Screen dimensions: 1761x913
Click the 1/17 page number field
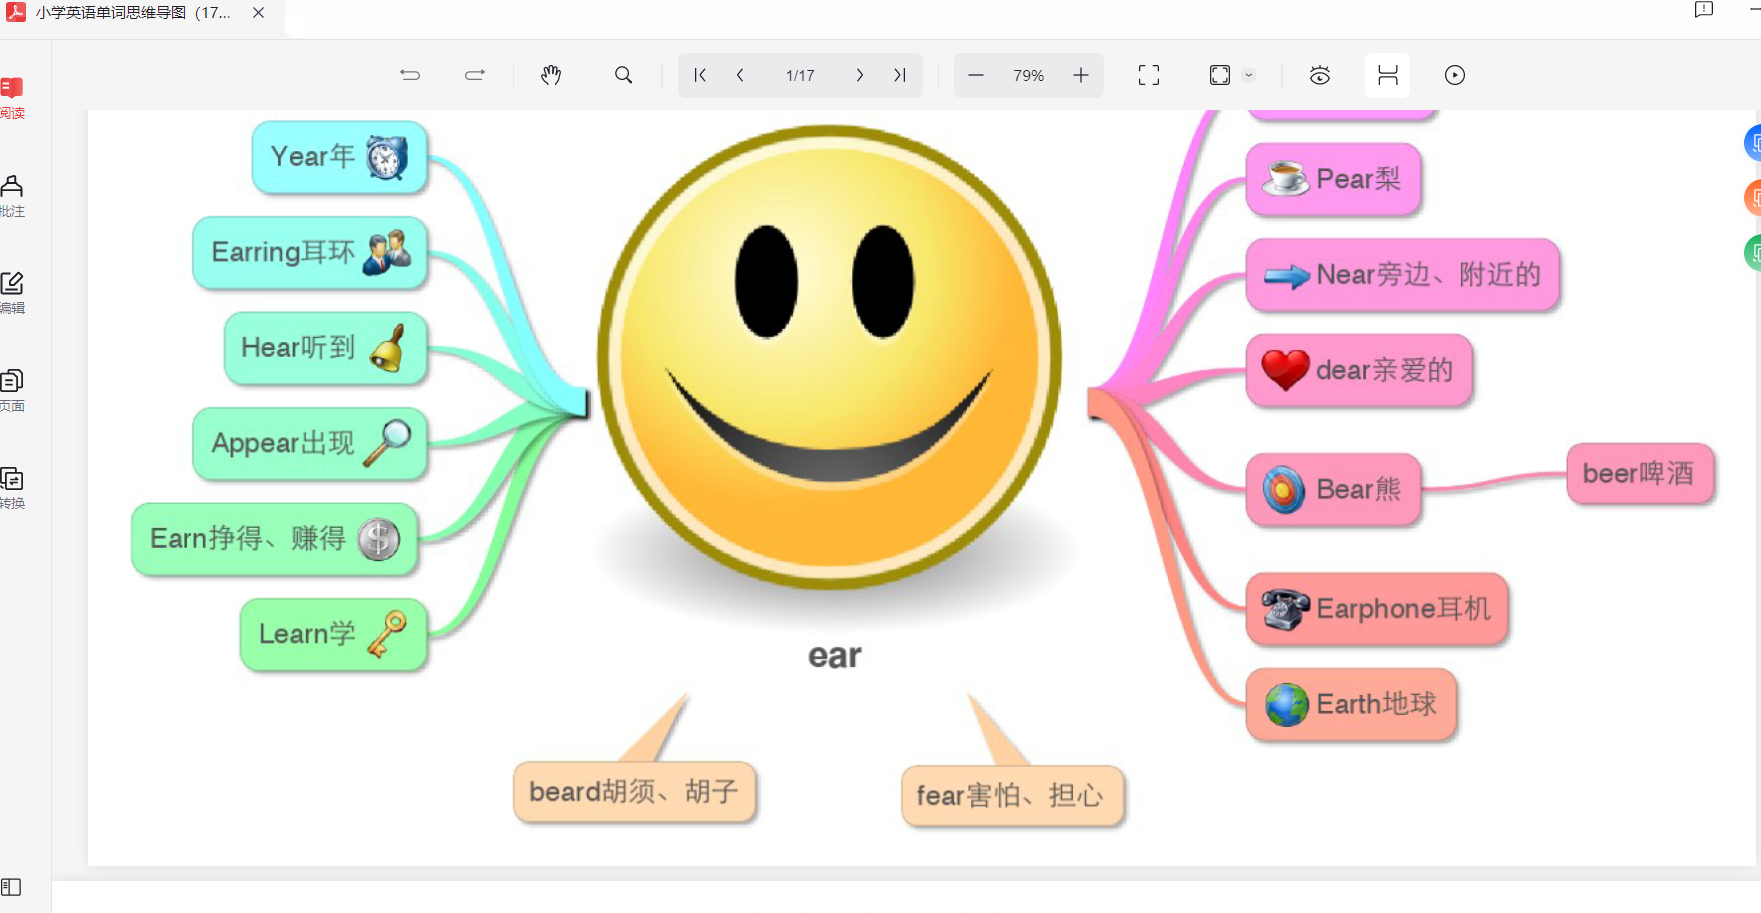(800, 75)
